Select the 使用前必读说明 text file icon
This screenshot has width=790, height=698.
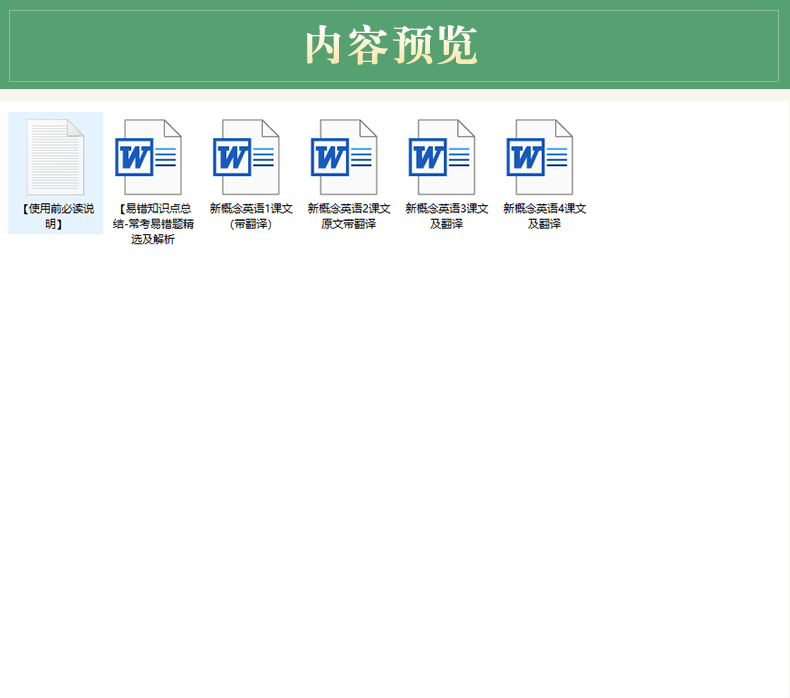pos(55,157)
